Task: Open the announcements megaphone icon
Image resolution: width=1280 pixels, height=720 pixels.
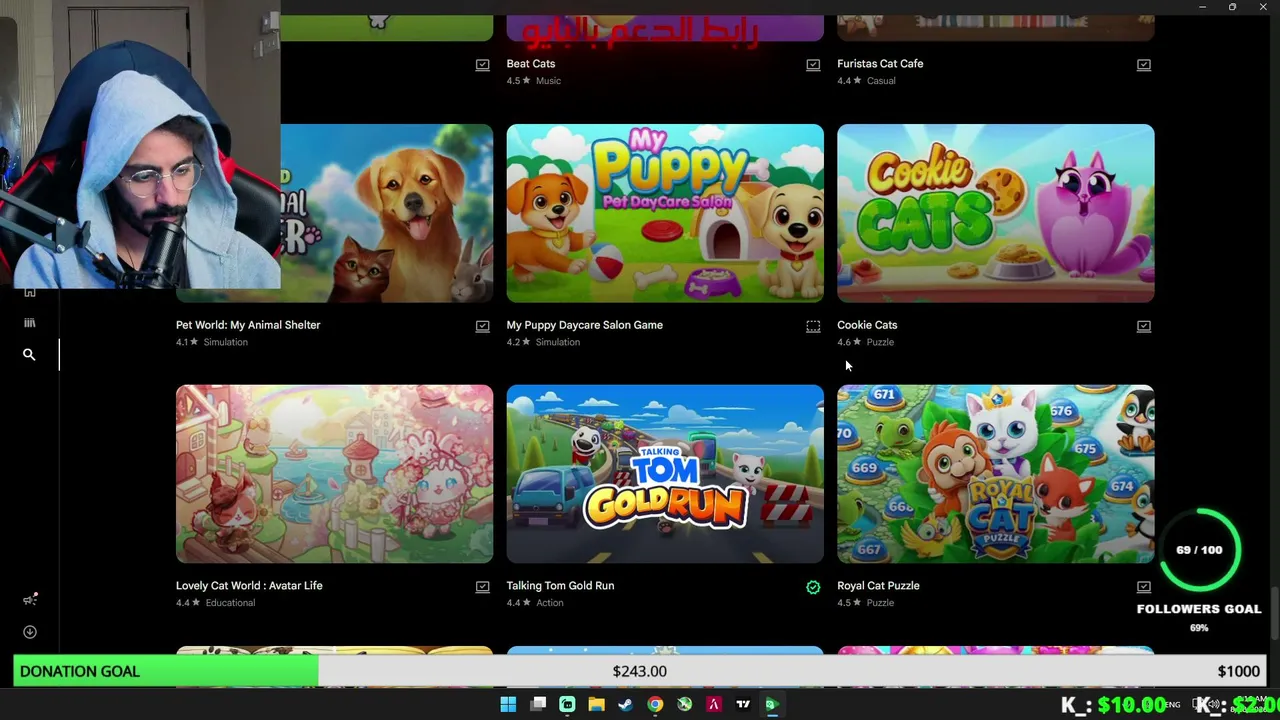Action: 30,600
